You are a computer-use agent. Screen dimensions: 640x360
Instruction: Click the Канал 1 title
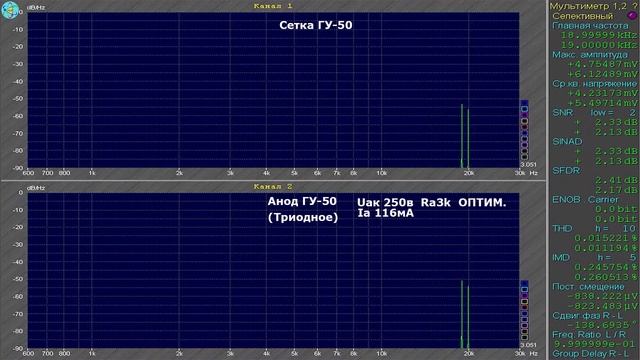click(273, 6)
